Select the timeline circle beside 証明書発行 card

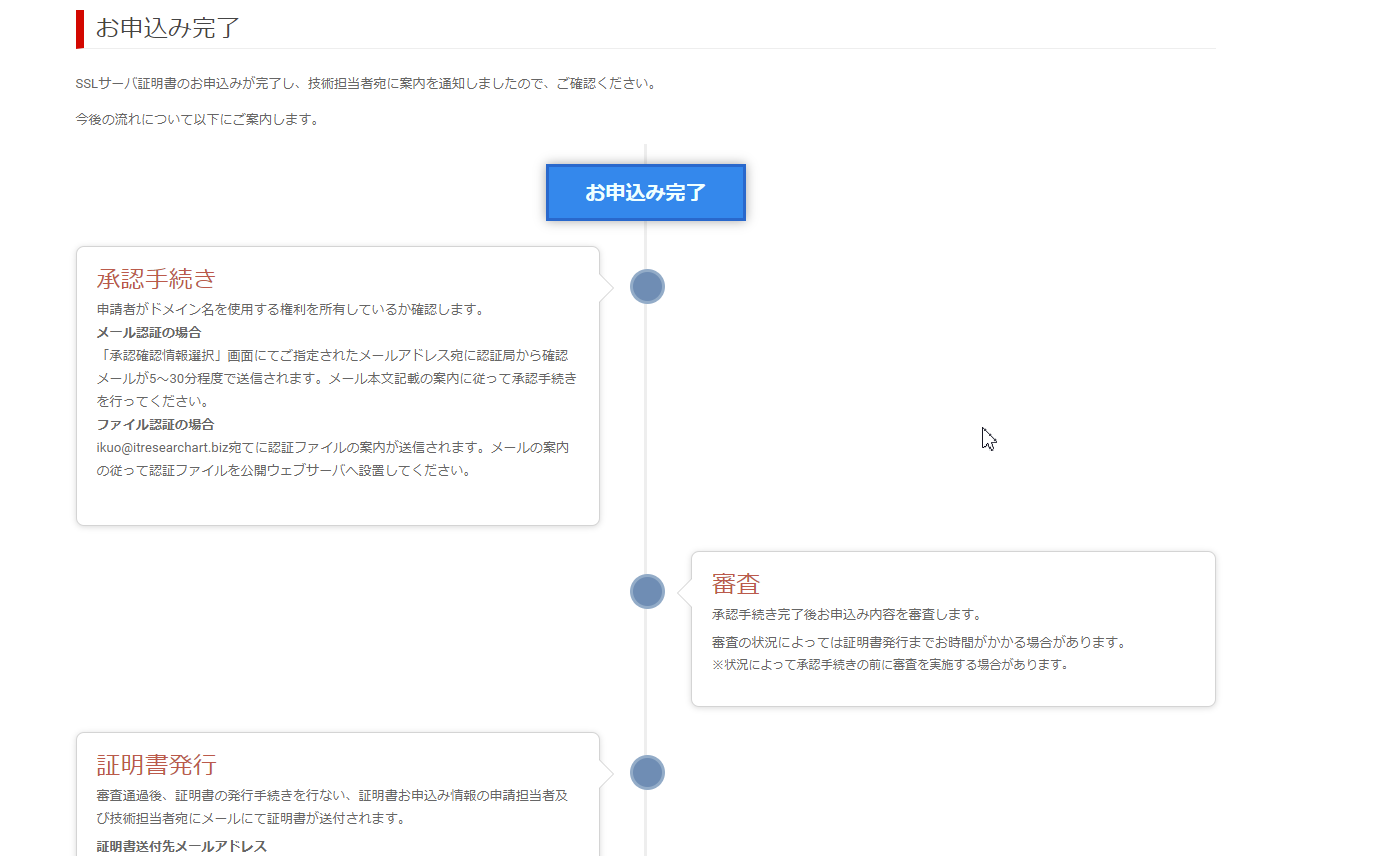[647, 773]
